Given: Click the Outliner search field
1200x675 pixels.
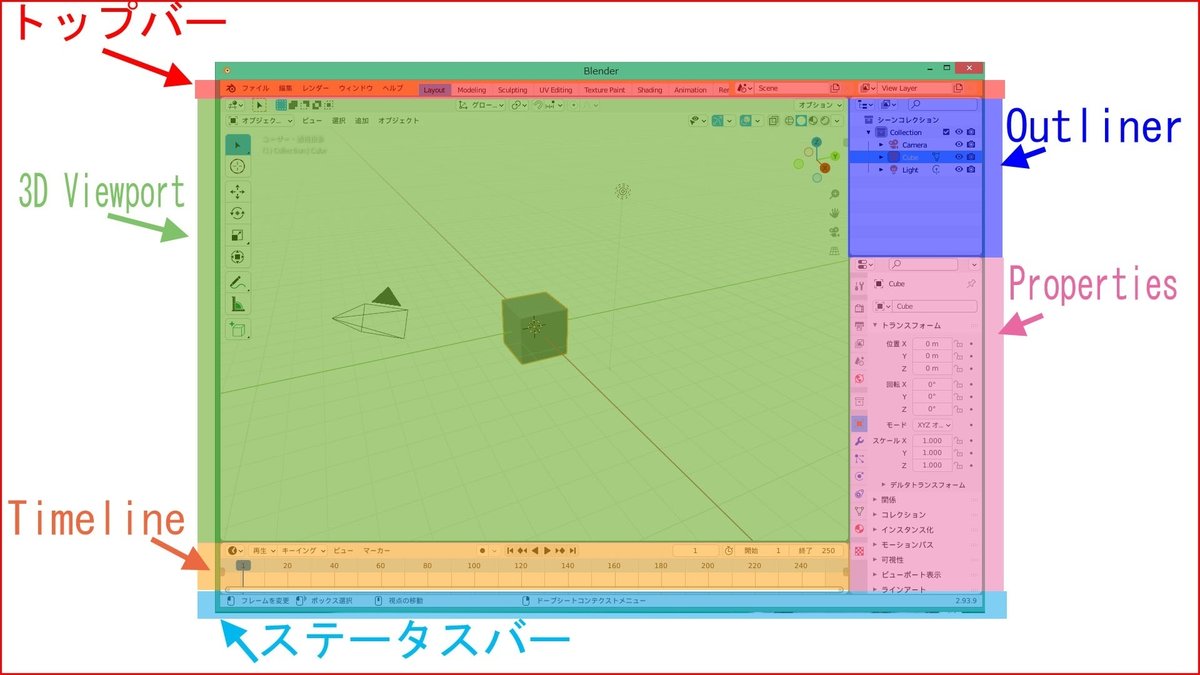Looking at the screenshot, I should pyautogui.click(x=943, y=104).
